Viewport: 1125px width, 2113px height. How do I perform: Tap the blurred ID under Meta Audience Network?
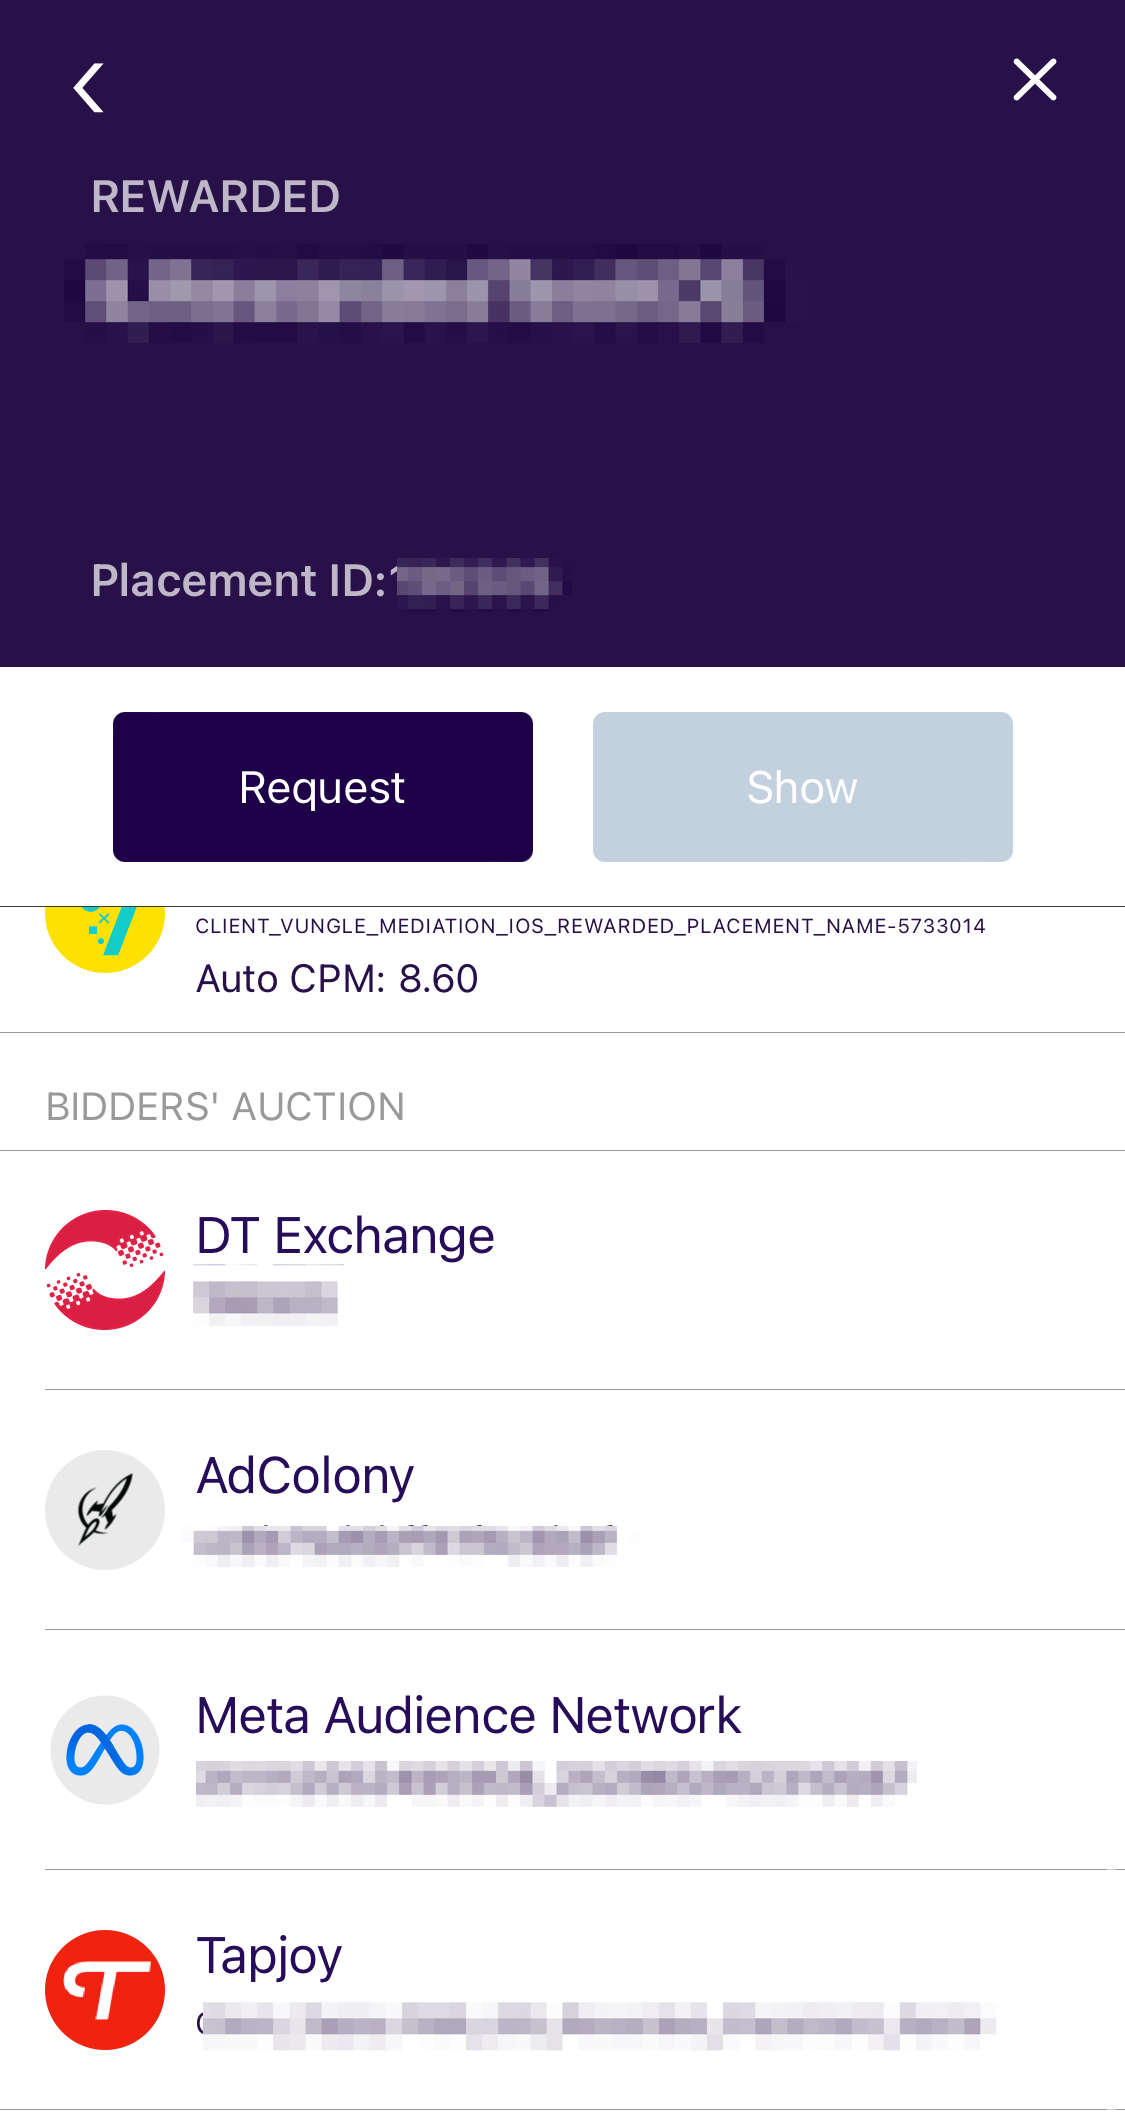(x=555, y=1782)
